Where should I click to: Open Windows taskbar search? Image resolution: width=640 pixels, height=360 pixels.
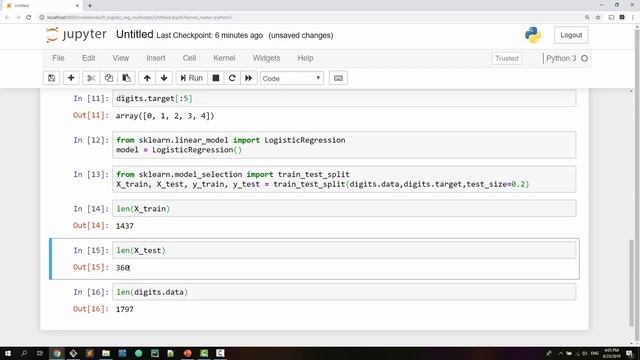pos(24,353)
